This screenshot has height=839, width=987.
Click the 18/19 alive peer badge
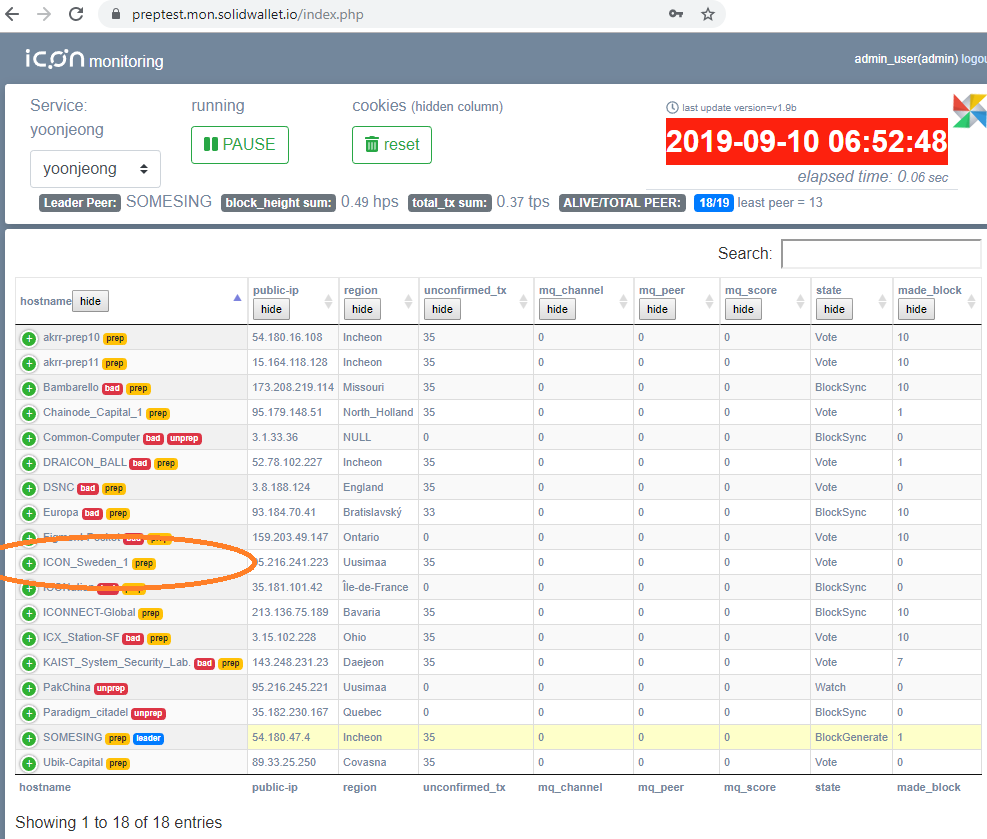714,203
